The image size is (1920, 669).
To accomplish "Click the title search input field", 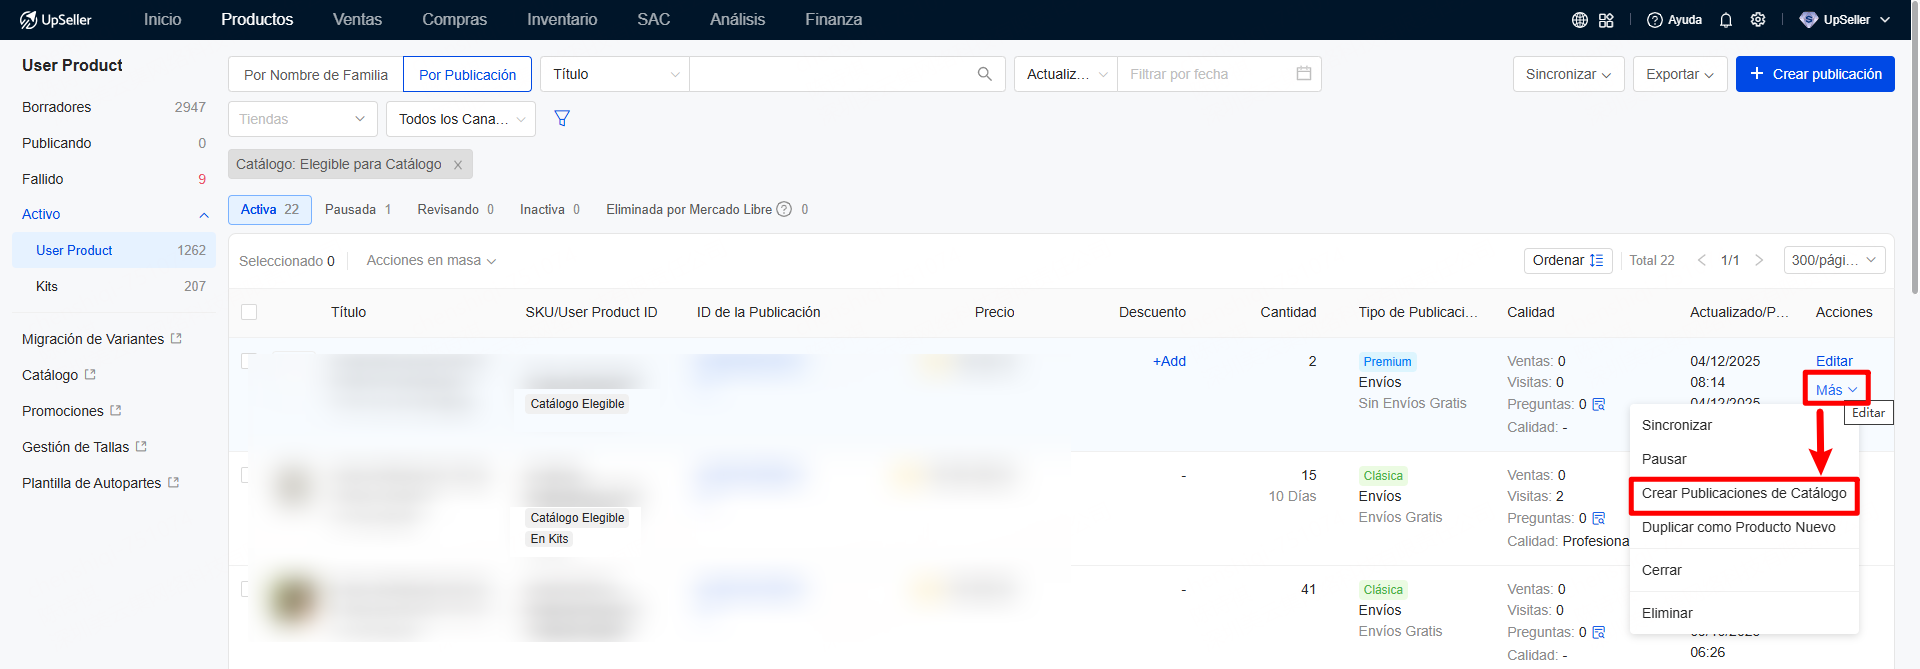I will click(830, 74).
